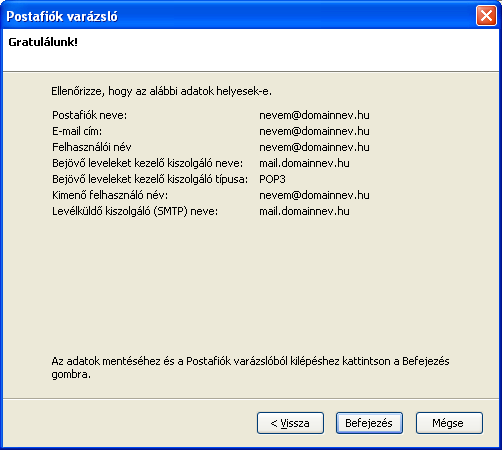Image resolution: width=502 pixels, height=450 pixels.
Task: Select the incoming server mail.domainnev.hu value
Action: pos(304,163)
